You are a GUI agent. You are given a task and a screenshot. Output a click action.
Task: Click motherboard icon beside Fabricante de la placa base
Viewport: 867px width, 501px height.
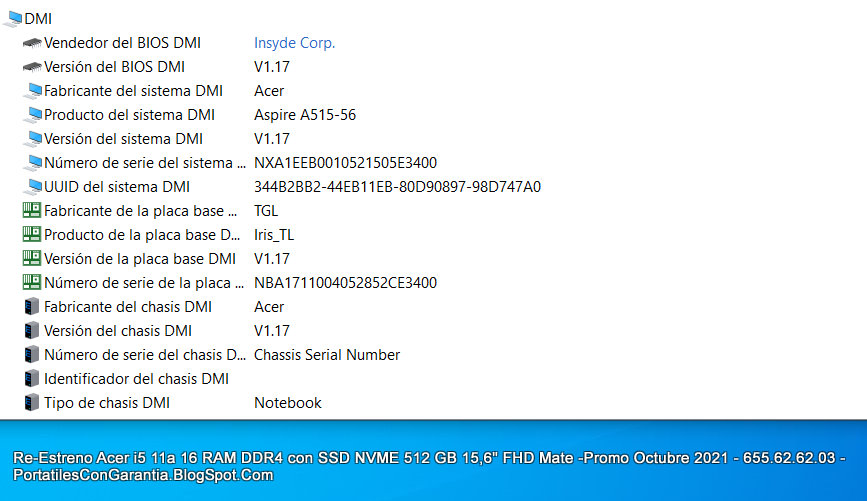32,210
